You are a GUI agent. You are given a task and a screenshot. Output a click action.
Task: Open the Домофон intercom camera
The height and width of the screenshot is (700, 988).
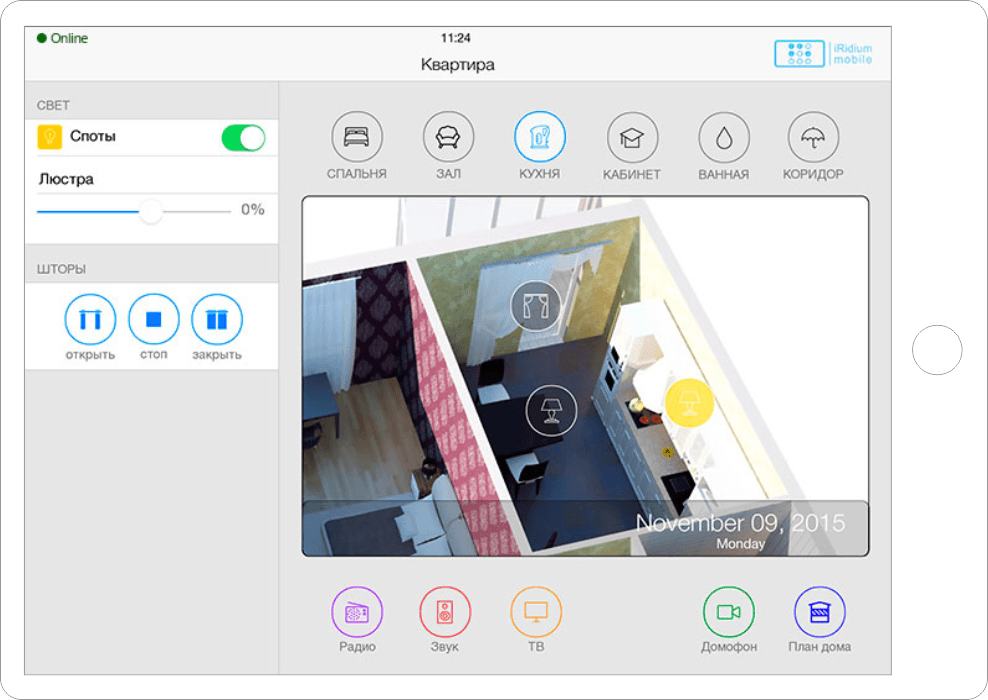(728, 613)
